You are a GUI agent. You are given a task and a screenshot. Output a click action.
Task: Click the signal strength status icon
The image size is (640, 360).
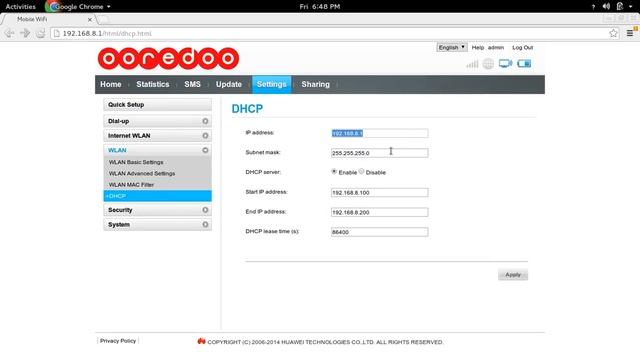(472, 64)
